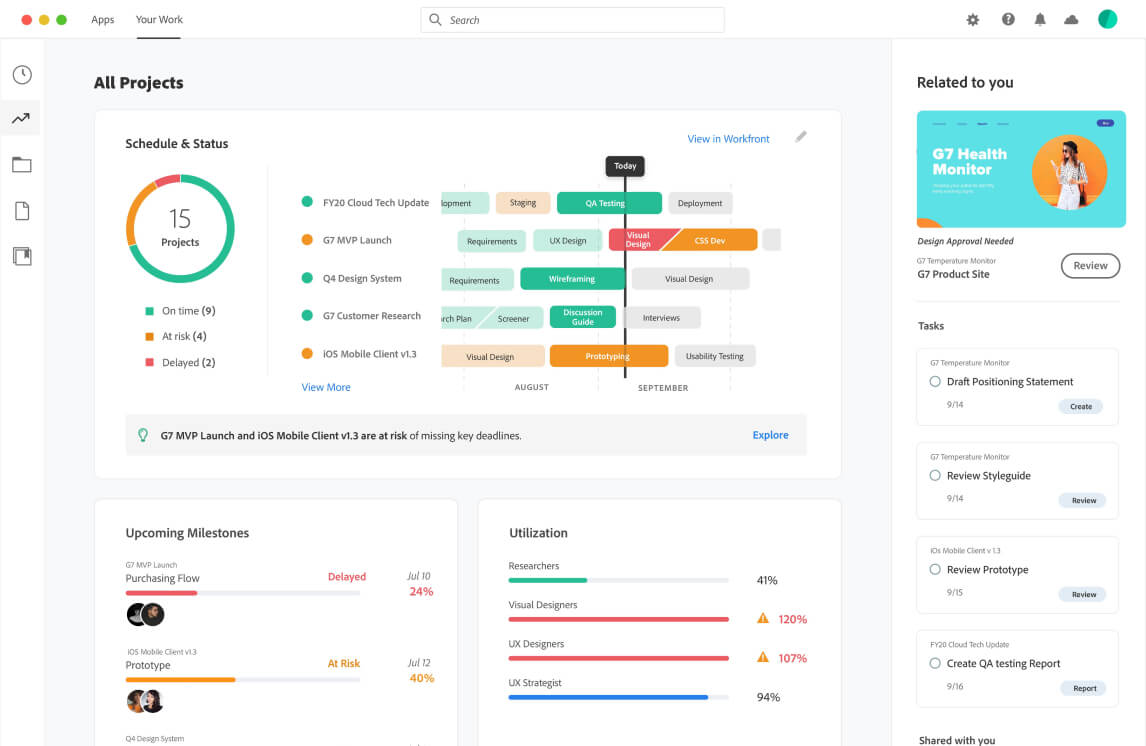The width and height of the screenshot is (1146, 746).
Task: Select the trending chart sidebar icon
Action: pos(21,118)
